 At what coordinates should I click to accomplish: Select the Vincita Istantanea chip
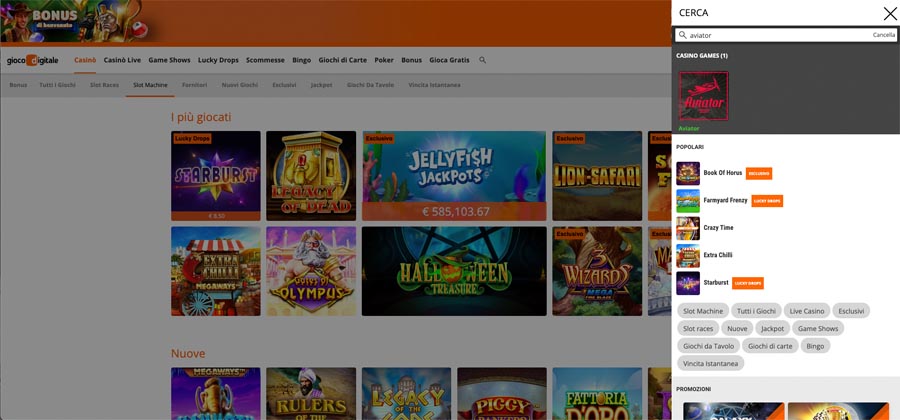click(x=711, y=363)
